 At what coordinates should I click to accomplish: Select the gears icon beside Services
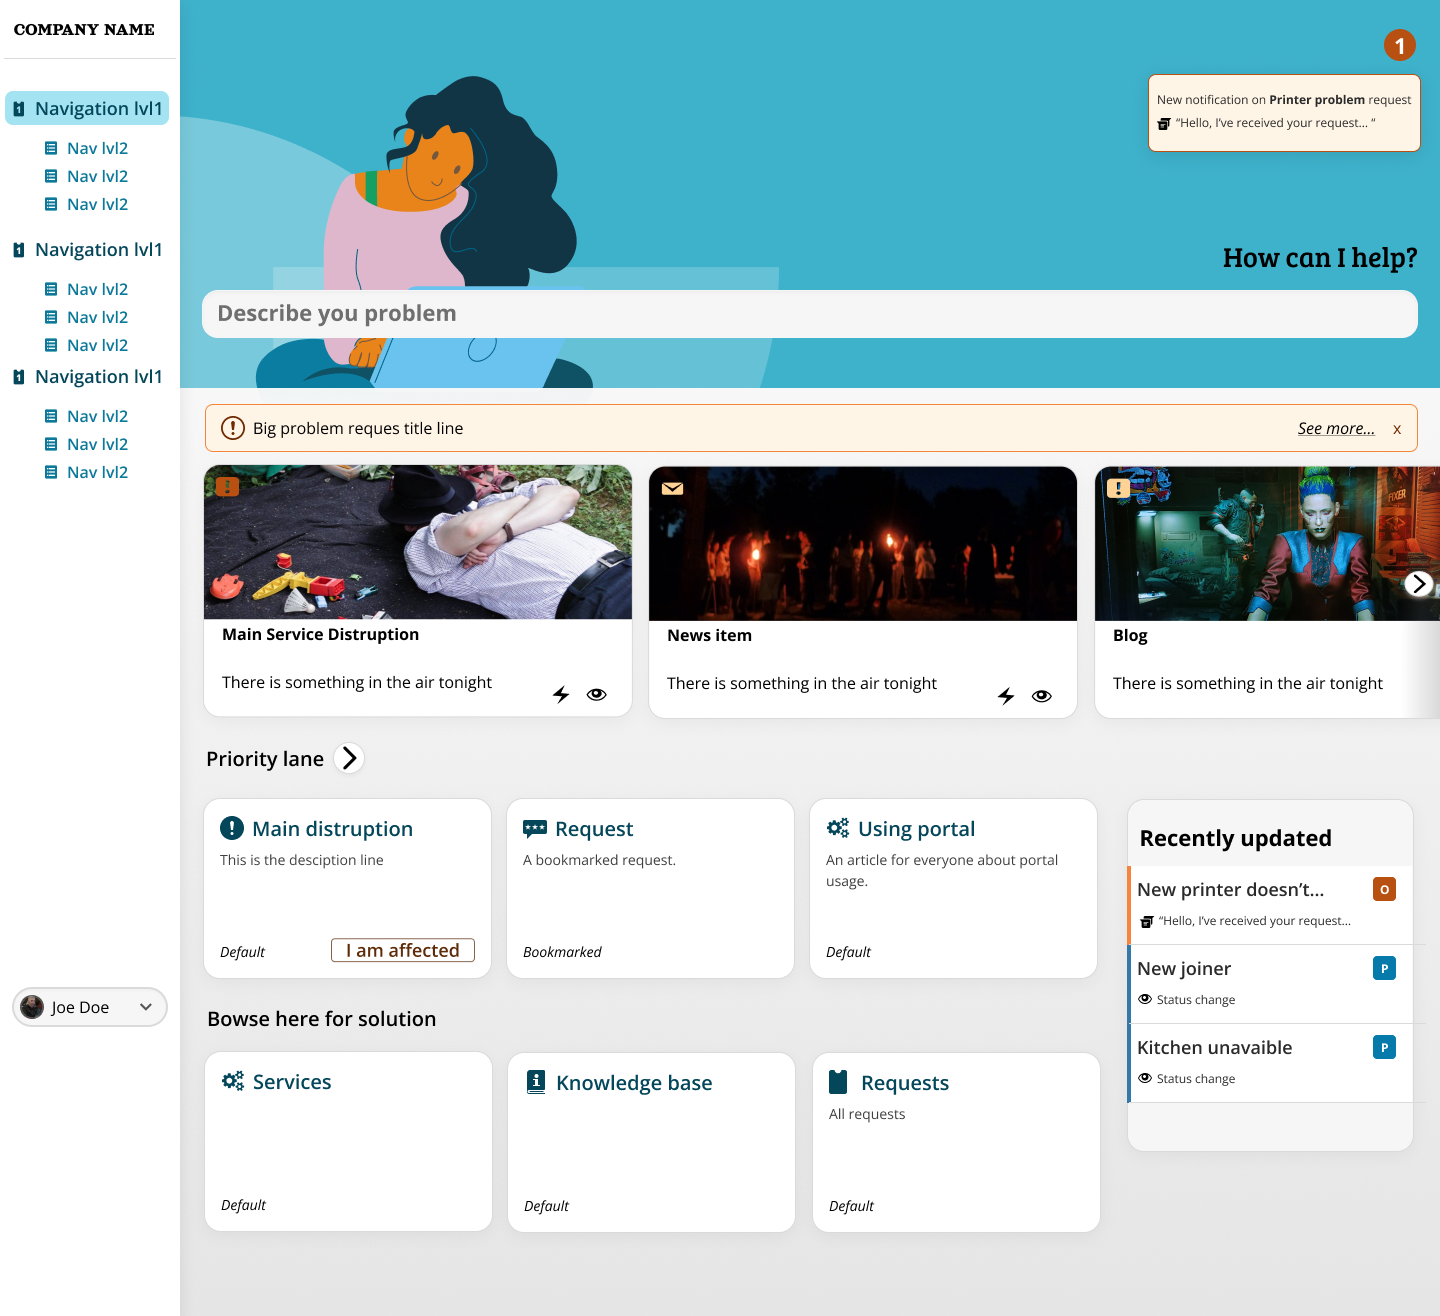pos(232,1081)
